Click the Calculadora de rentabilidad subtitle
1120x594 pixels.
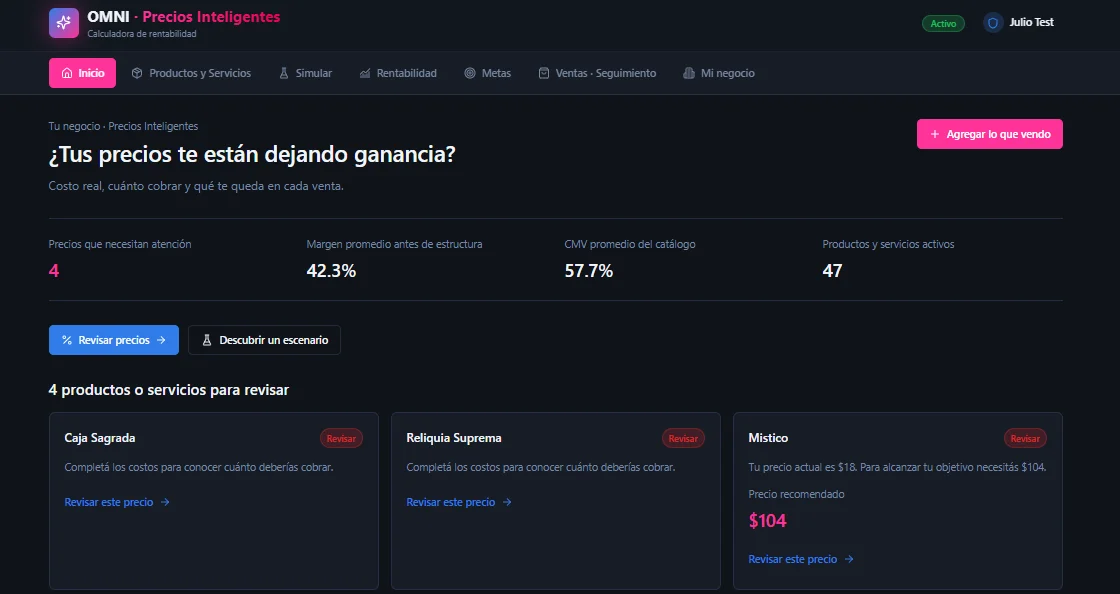pyautogui.click(x=141, y=34)
